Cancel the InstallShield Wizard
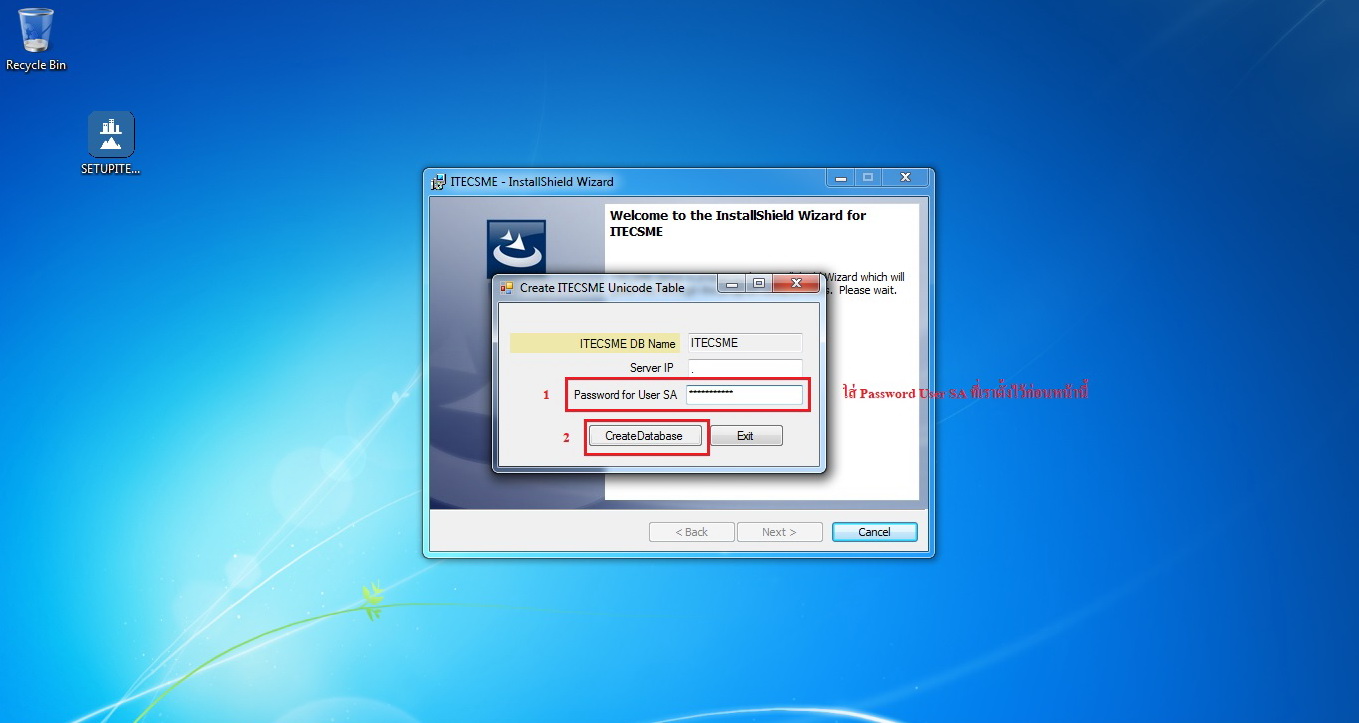The height and width of the screenshot is (723, 1359). [x=874, y=532]
